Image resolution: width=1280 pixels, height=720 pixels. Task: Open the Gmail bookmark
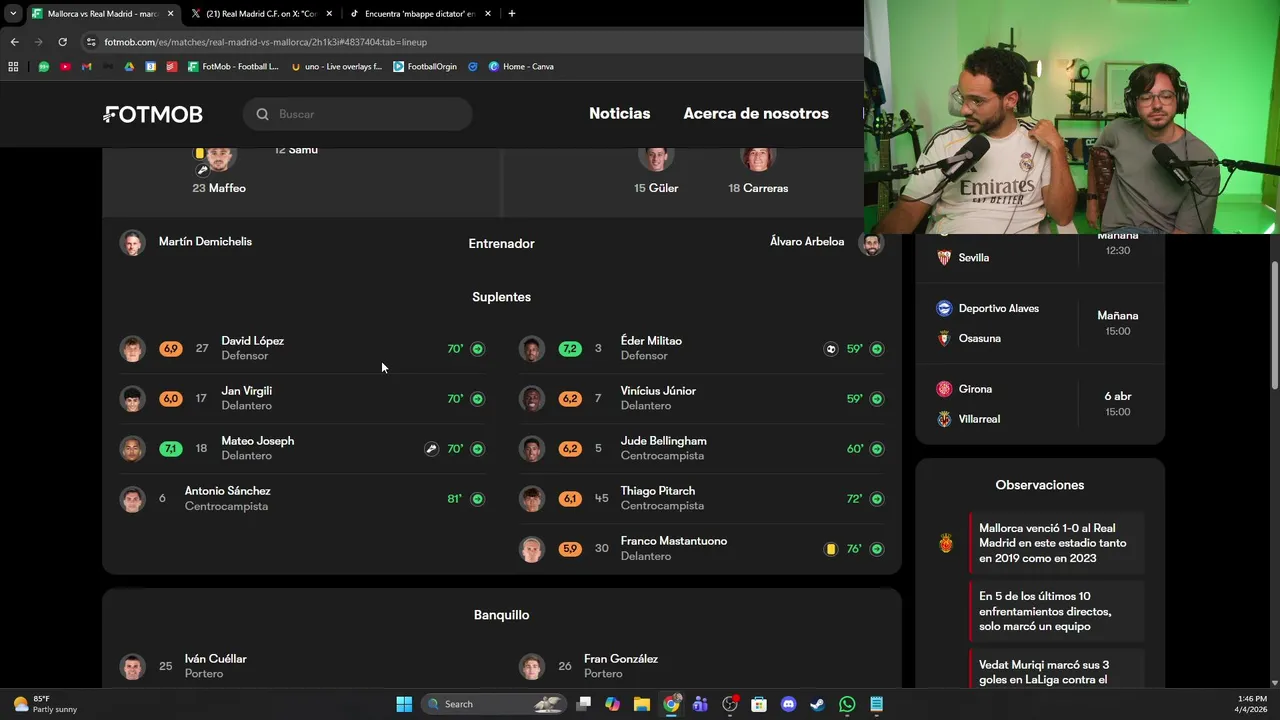86,67
